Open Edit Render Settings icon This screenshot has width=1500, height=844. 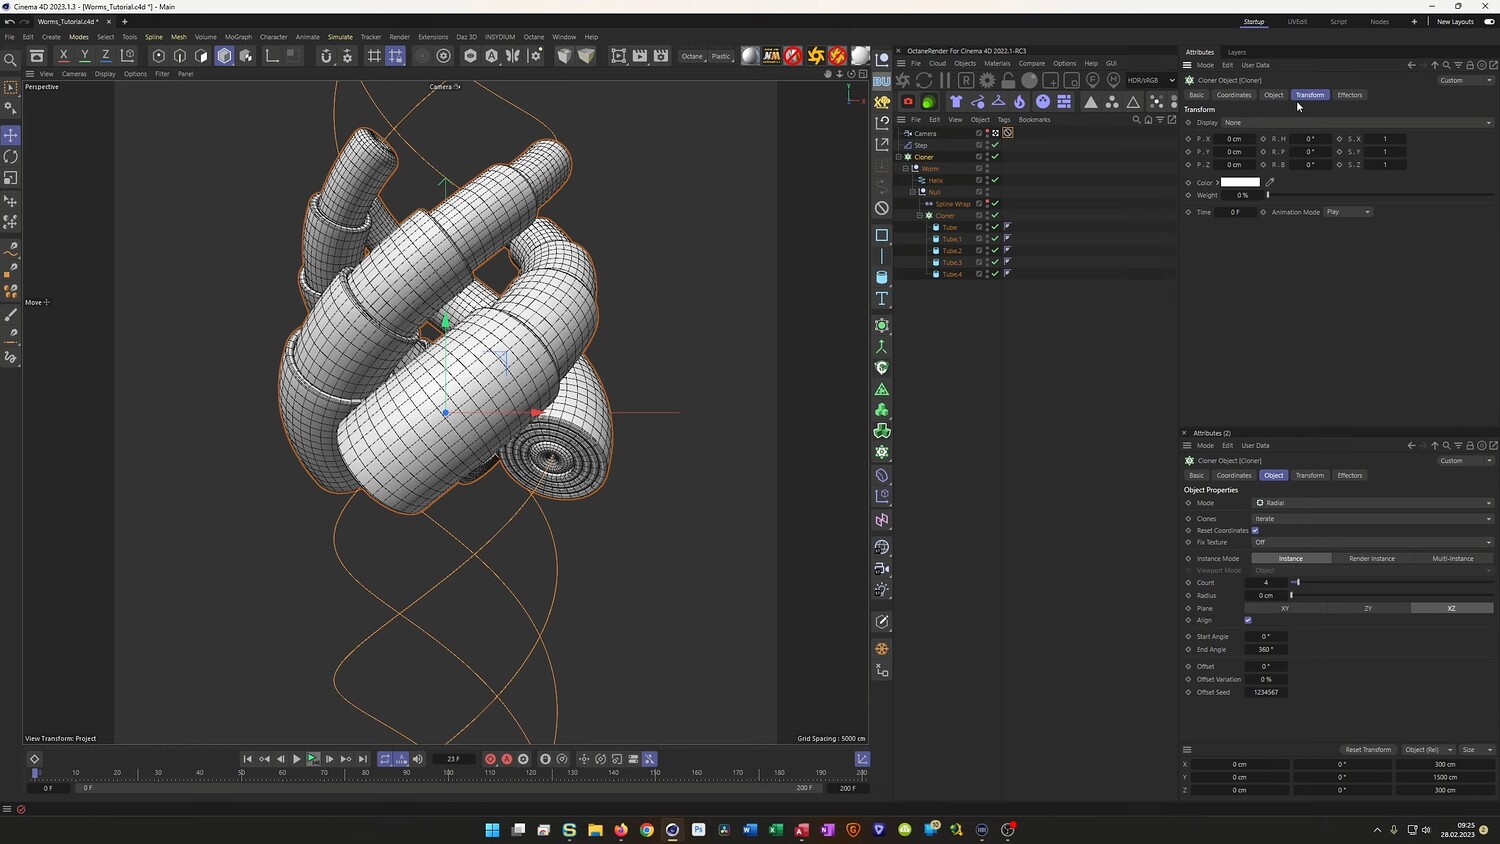(x=661, y=56)
